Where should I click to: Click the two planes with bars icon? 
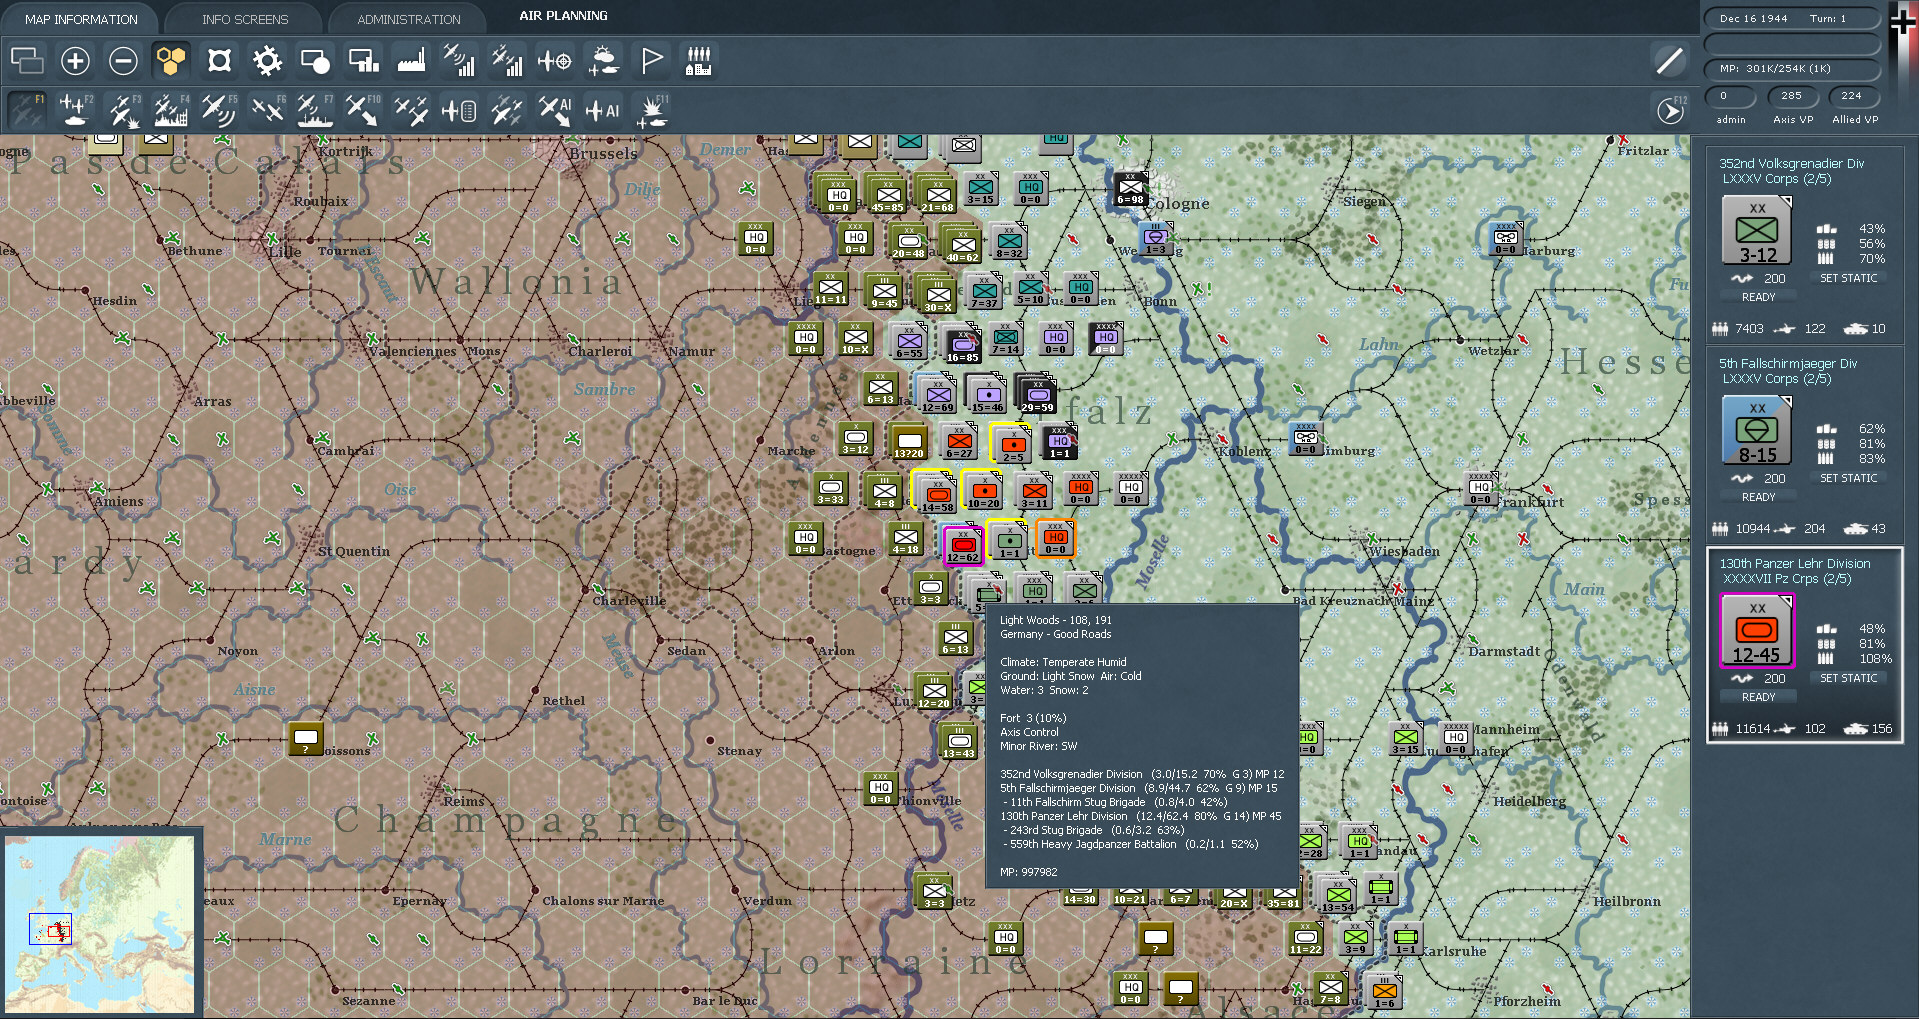[507, 61]
